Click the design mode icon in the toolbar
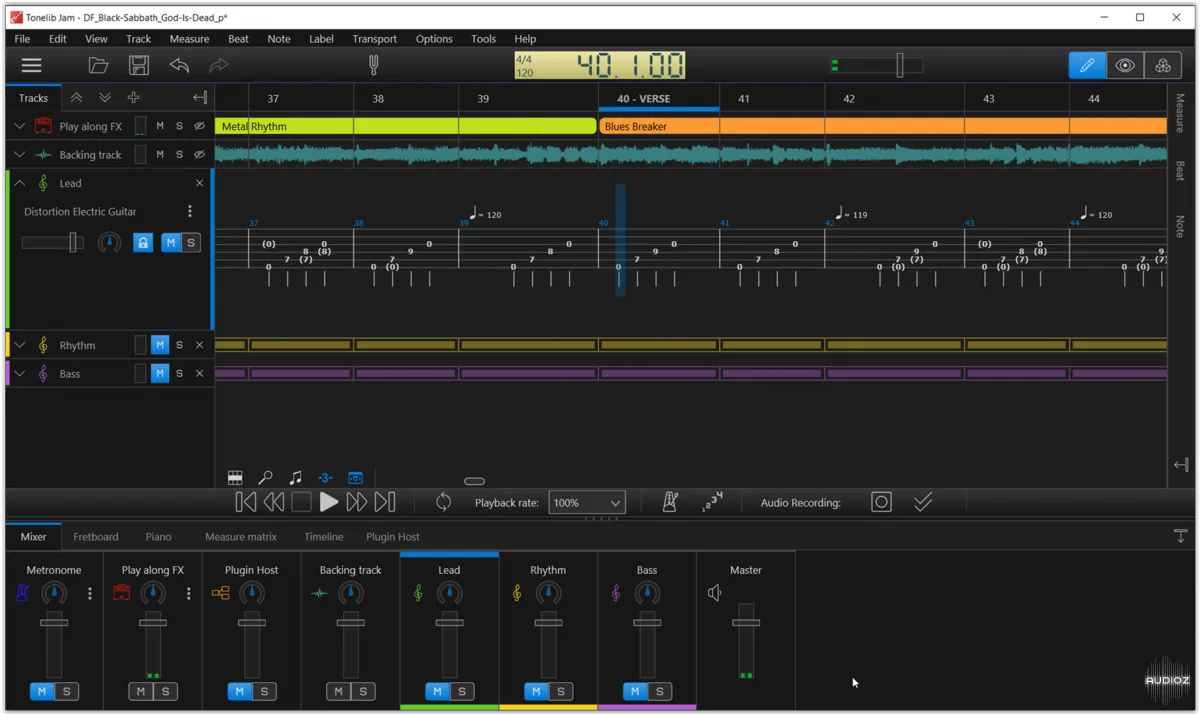The image size is (1200, 715). pyautogui.click(x=1162, y=65)
